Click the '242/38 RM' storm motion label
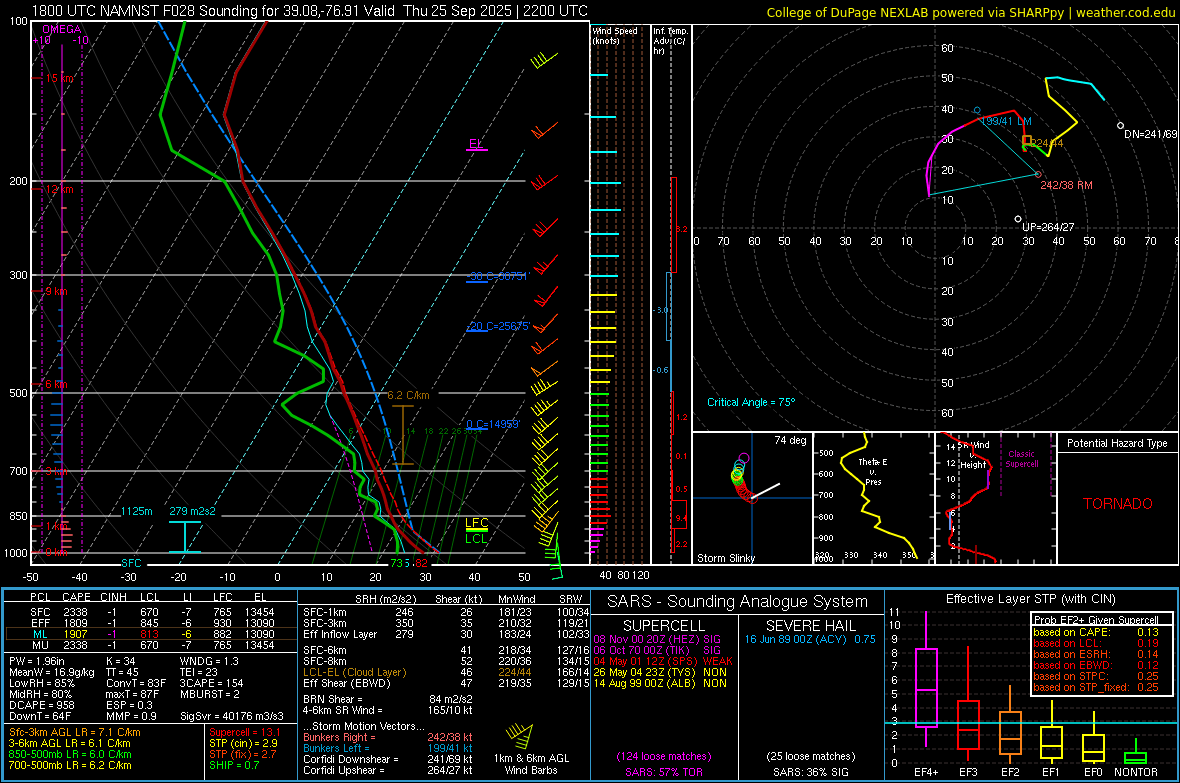Viewport: 1180px width, 783px height. click(x=1066, y=185)
